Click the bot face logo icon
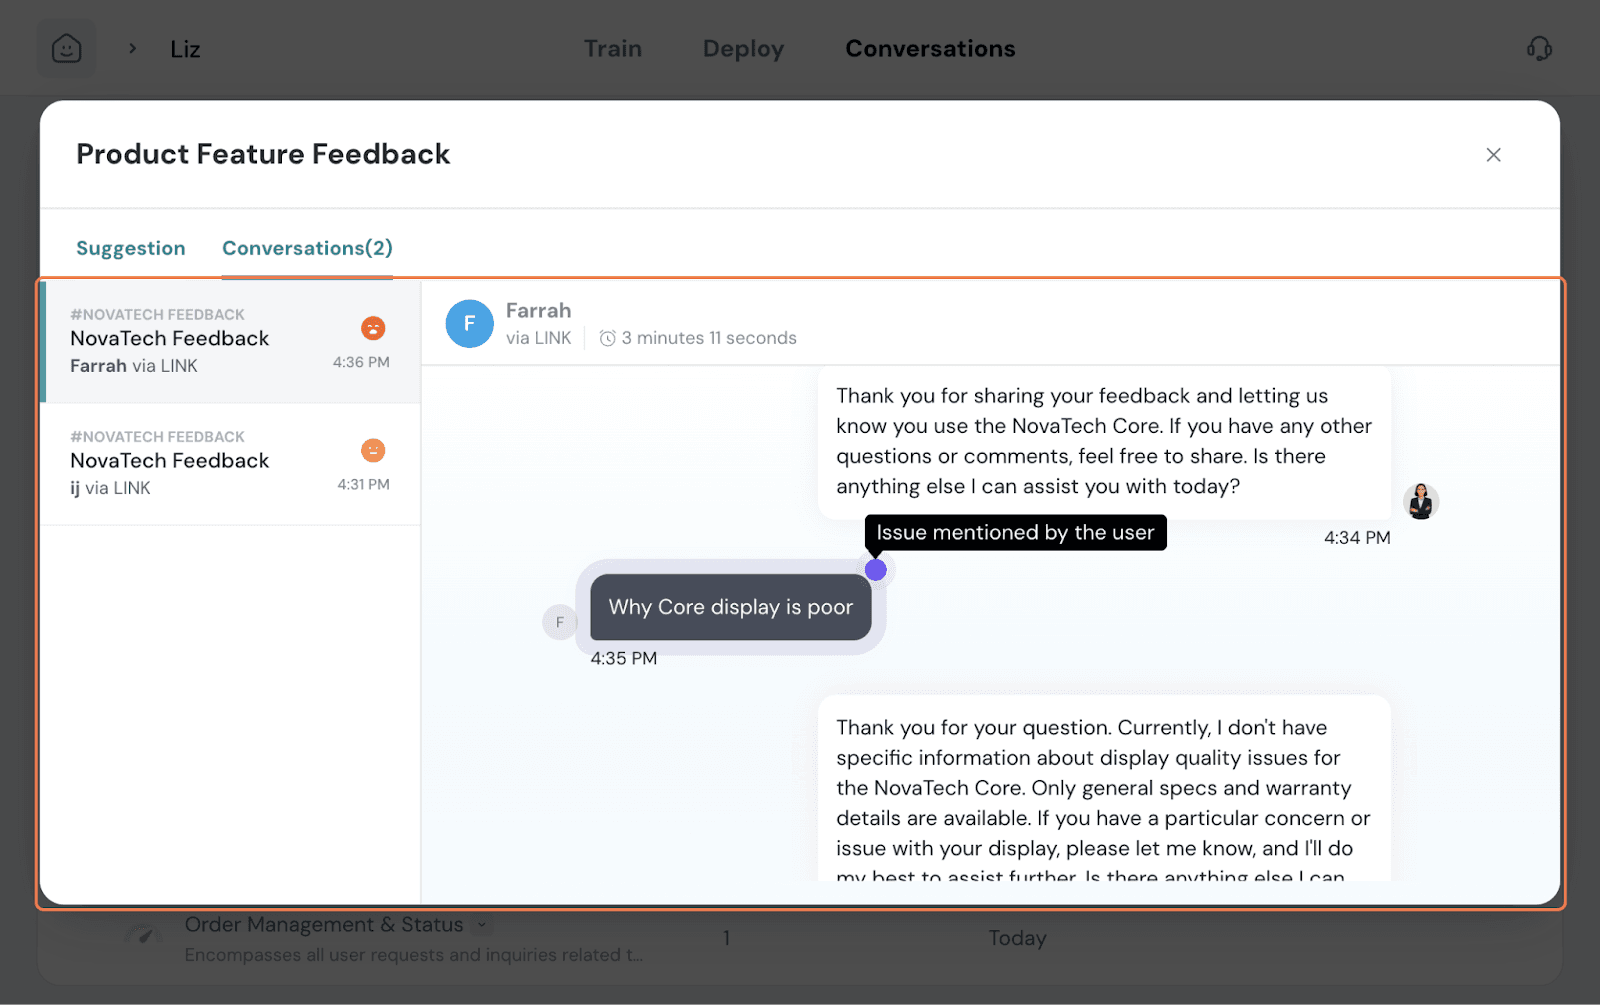The width and height of the screenshot is (1600, 1005). click(x=67, y=48)
